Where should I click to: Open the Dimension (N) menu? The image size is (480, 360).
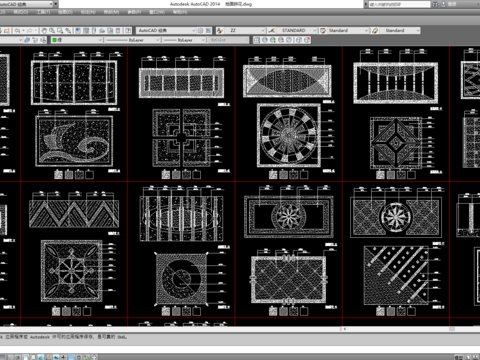(x=88, y=12)
